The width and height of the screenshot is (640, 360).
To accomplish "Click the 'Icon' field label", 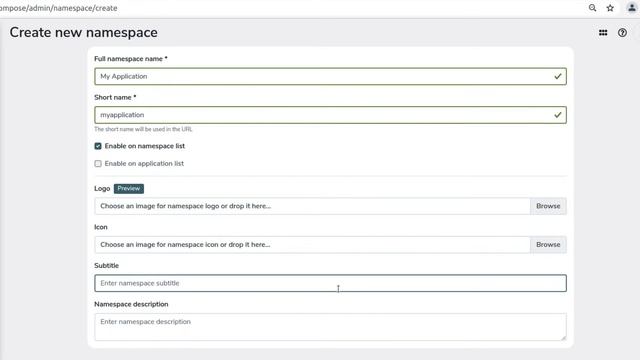I will (101, 227).
